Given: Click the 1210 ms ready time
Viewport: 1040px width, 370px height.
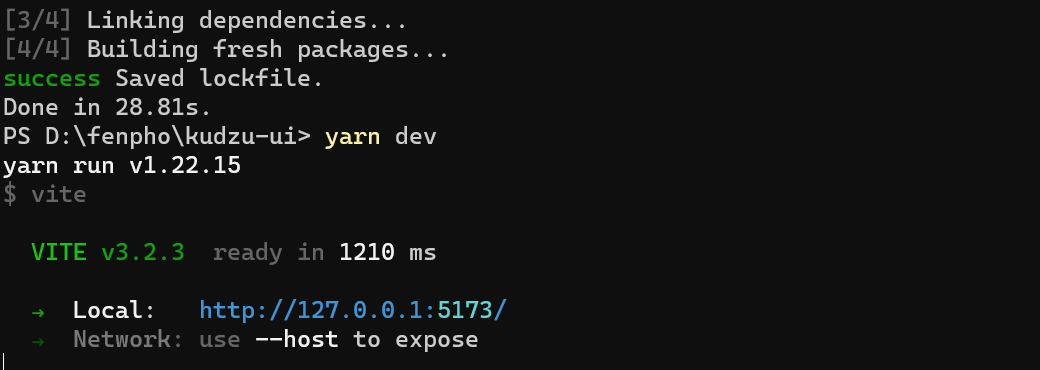Looking at the screenshot, I should (x=387, y=252).
